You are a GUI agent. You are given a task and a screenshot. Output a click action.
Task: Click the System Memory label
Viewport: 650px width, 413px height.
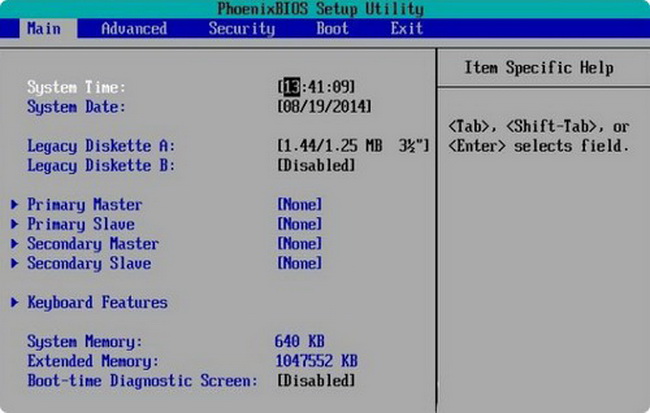pos(85,341)
